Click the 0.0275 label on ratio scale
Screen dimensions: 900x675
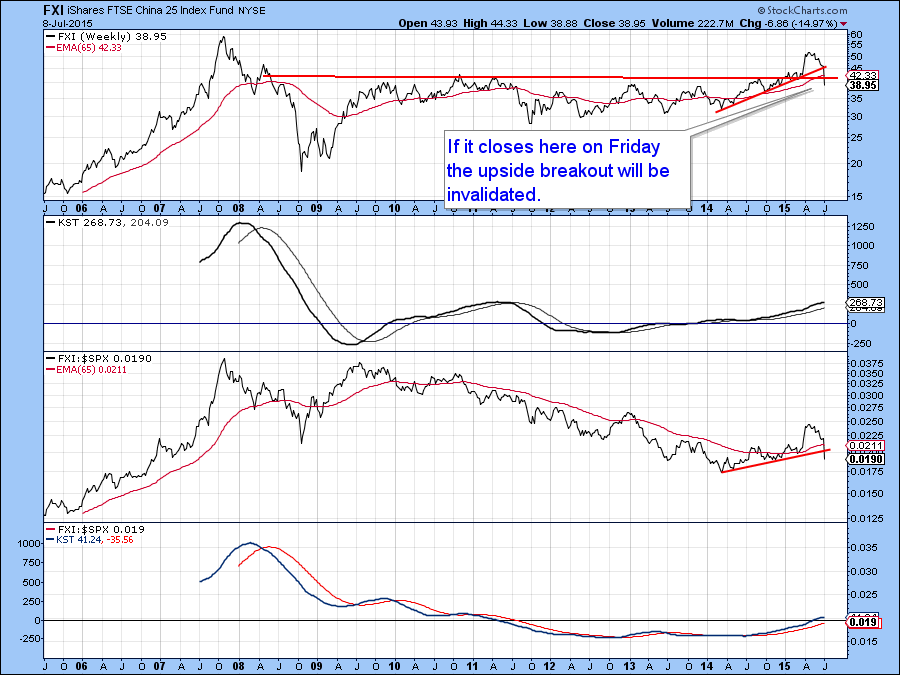(x=867, y=408)
